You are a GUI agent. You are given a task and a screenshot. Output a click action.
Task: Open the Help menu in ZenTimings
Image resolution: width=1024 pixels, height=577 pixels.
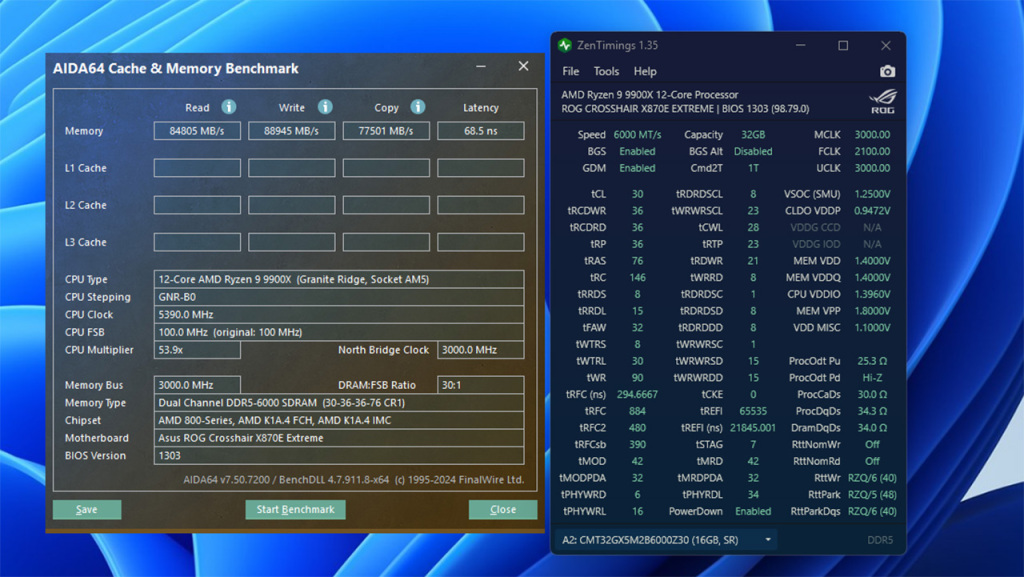coord(645,71)
